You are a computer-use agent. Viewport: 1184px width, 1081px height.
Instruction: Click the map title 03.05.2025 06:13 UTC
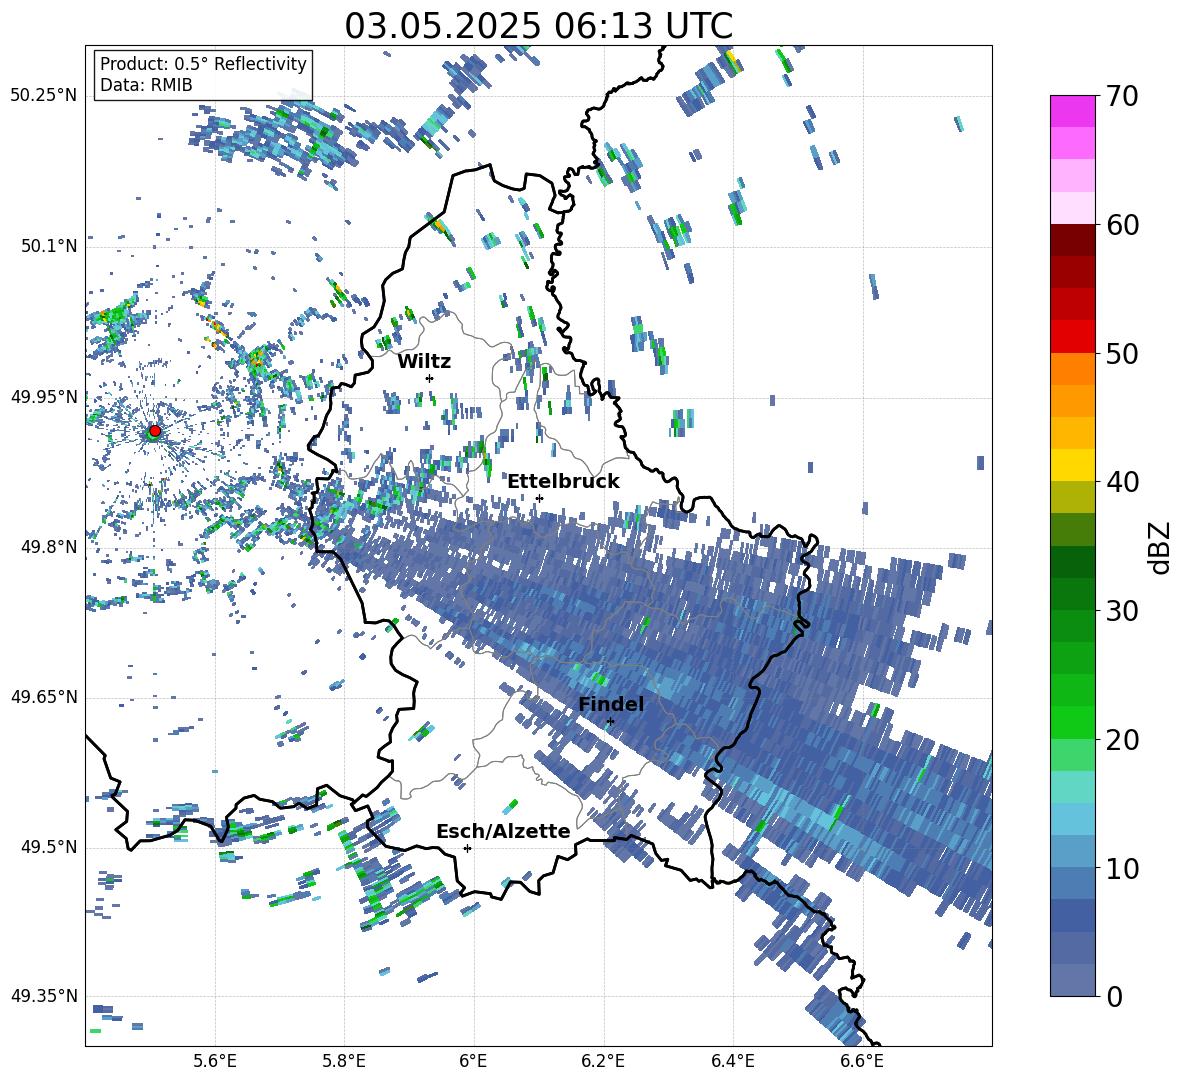point(538,26)
